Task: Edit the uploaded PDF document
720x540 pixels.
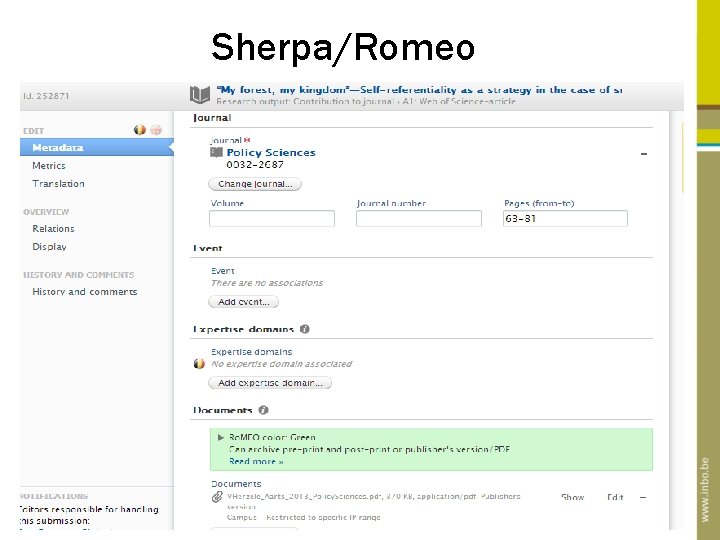Action: point(615,497)
